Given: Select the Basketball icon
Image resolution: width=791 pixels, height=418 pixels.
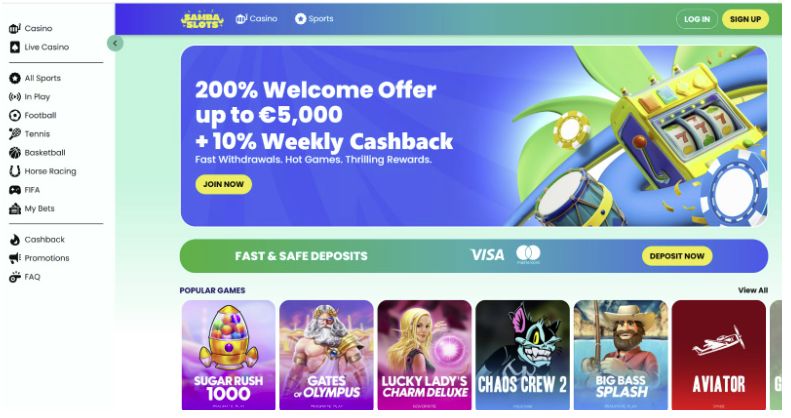Looking at the screenshot, I should coord(15,152).
